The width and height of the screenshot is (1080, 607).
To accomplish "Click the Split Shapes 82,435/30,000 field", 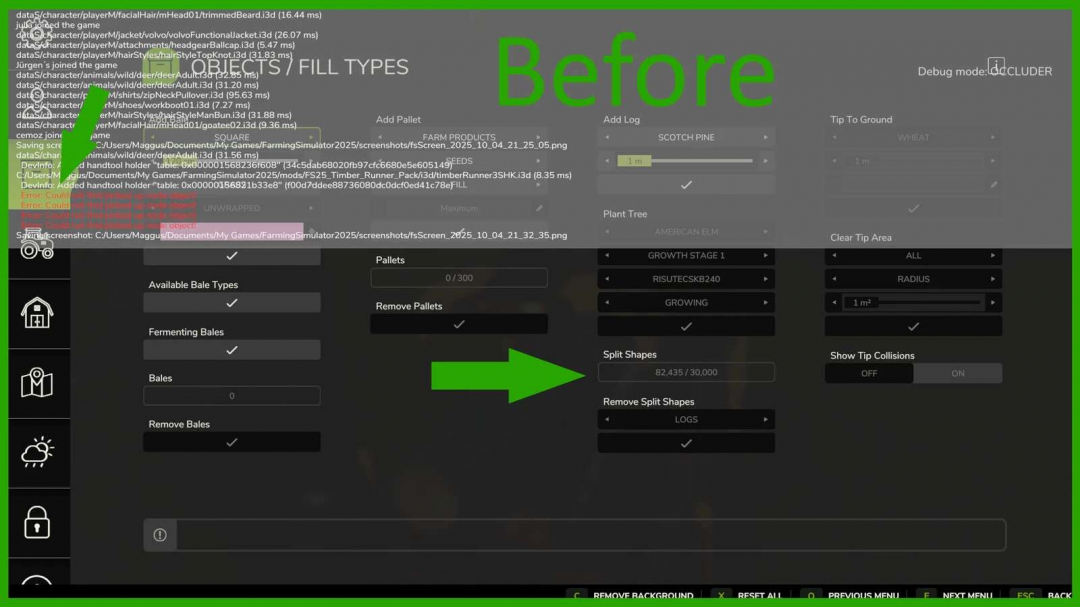I will point(686,371).
